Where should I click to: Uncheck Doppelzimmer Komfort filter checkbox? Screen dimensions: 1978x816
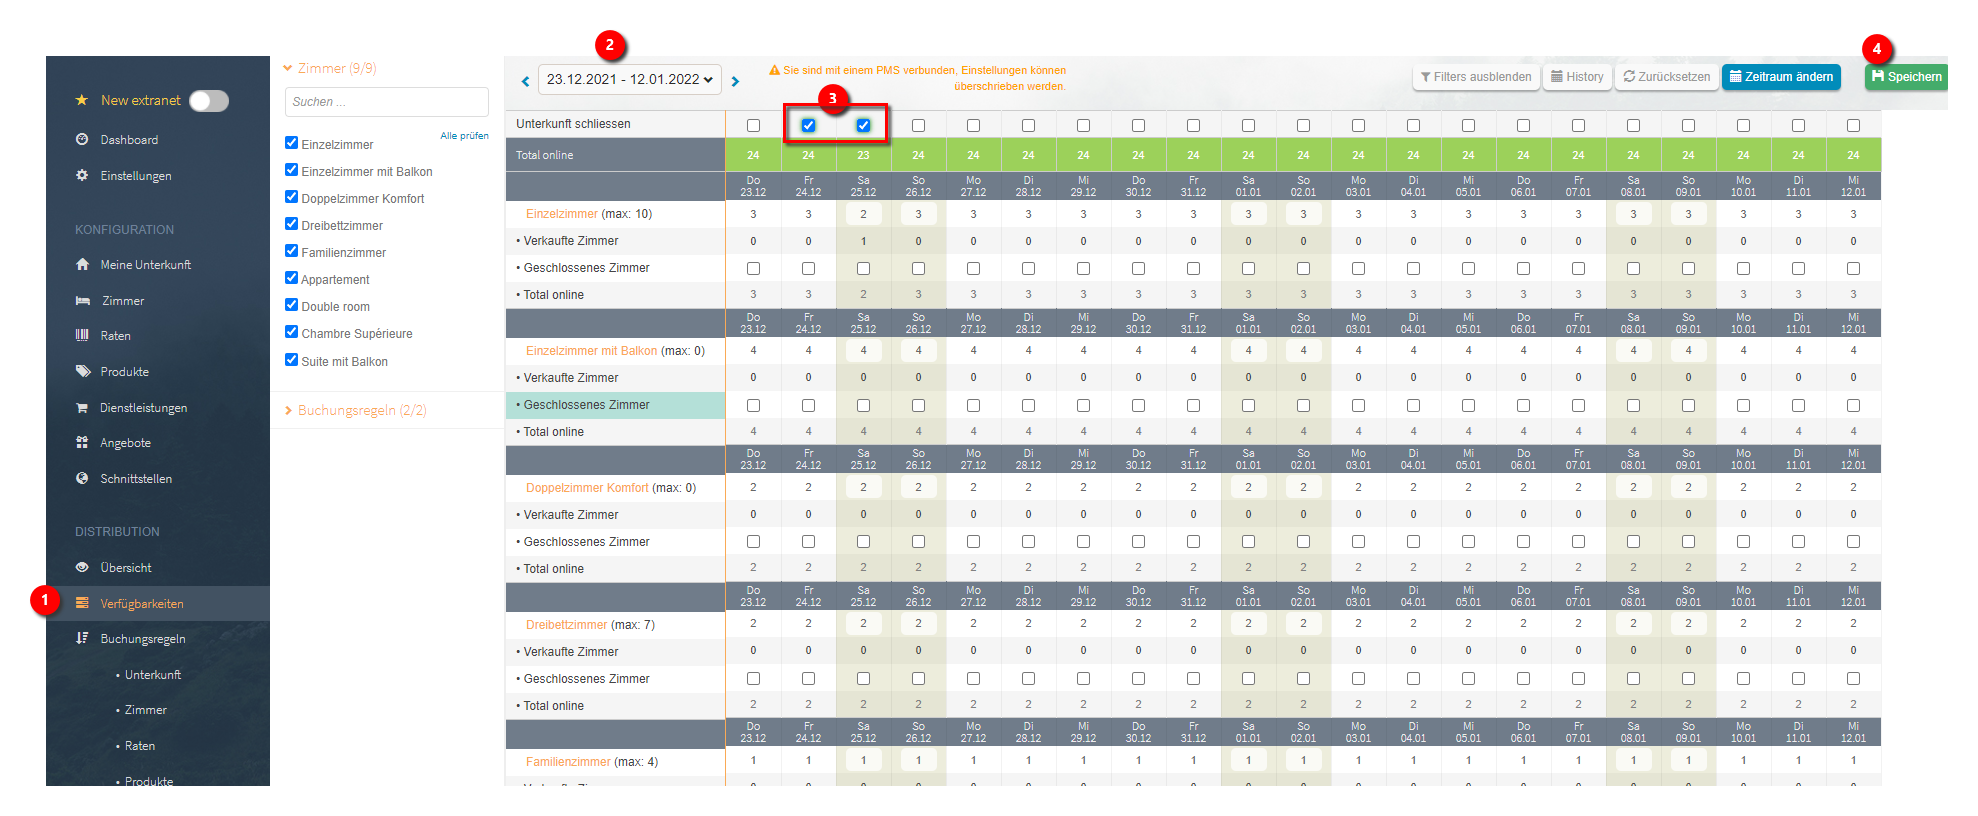point(292,197)
